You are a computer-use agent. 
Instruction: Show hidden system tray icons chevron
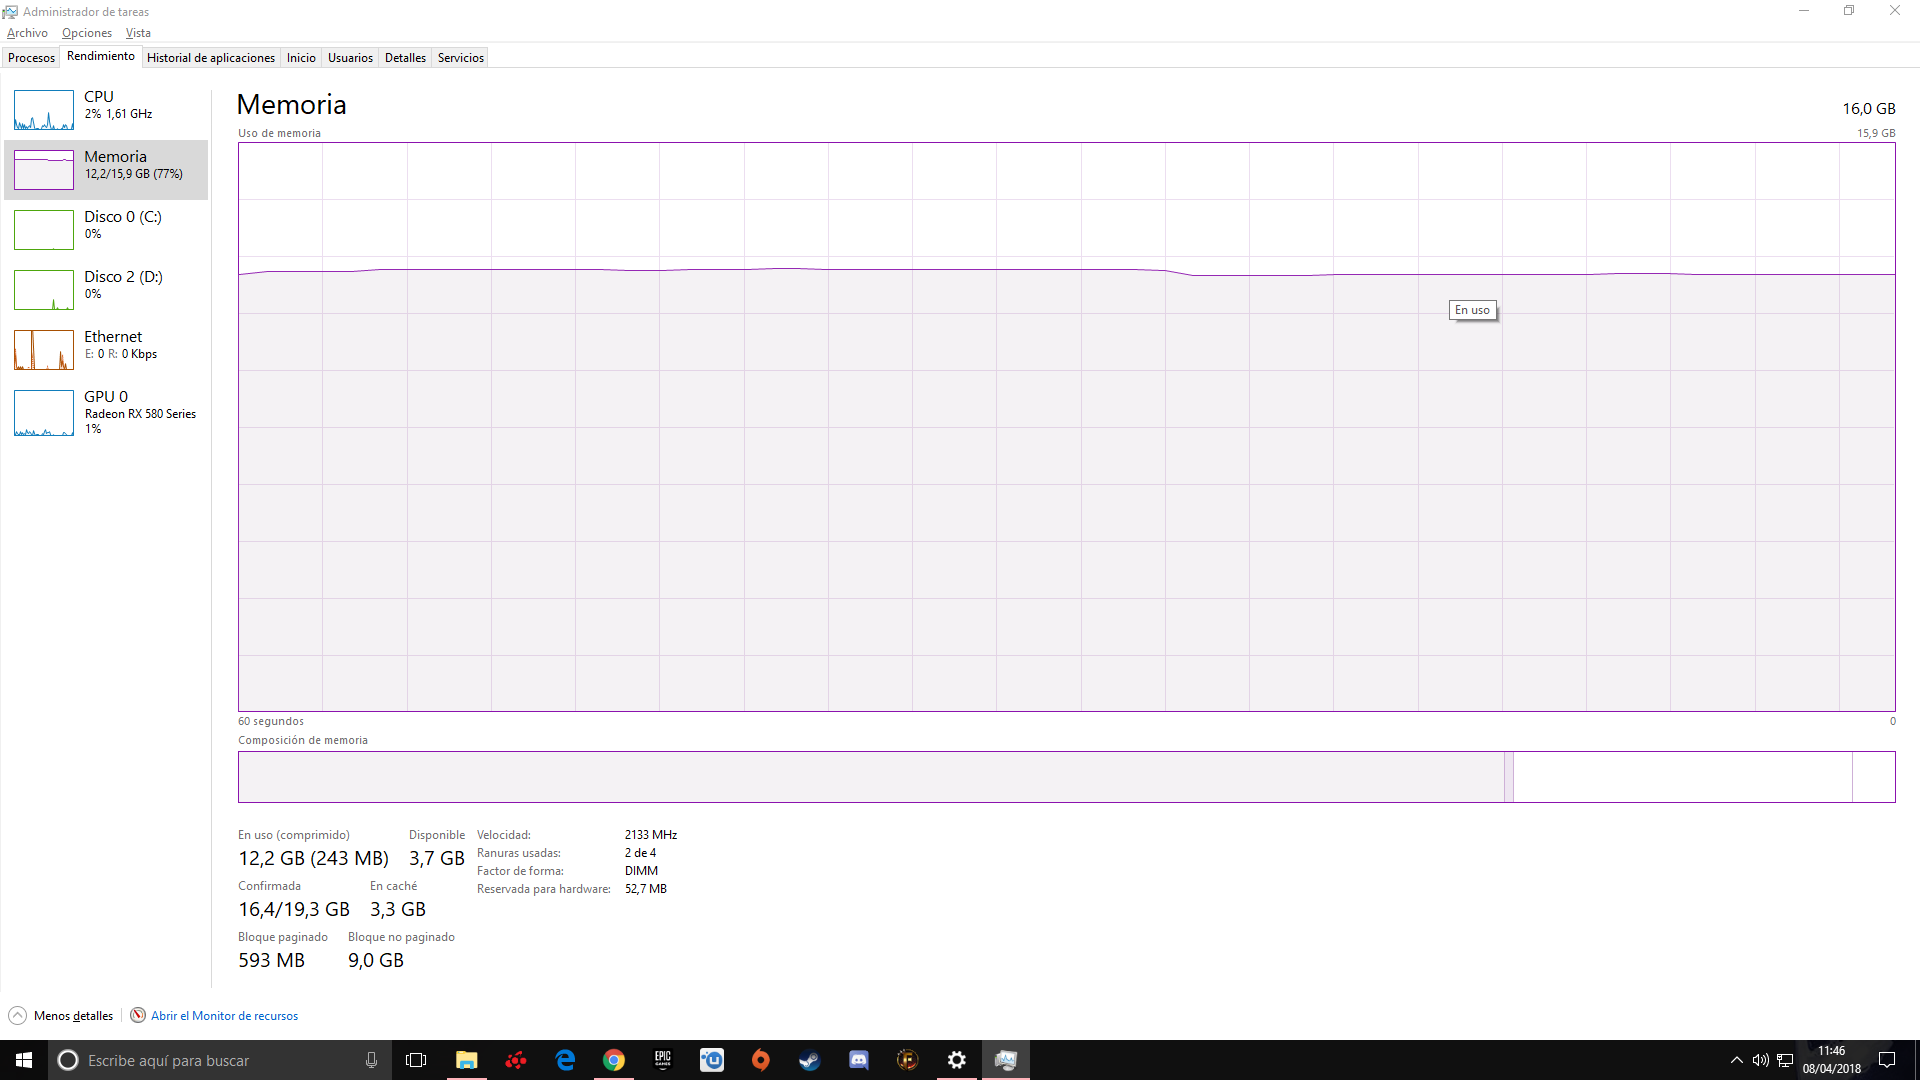pos(1736,1060)
